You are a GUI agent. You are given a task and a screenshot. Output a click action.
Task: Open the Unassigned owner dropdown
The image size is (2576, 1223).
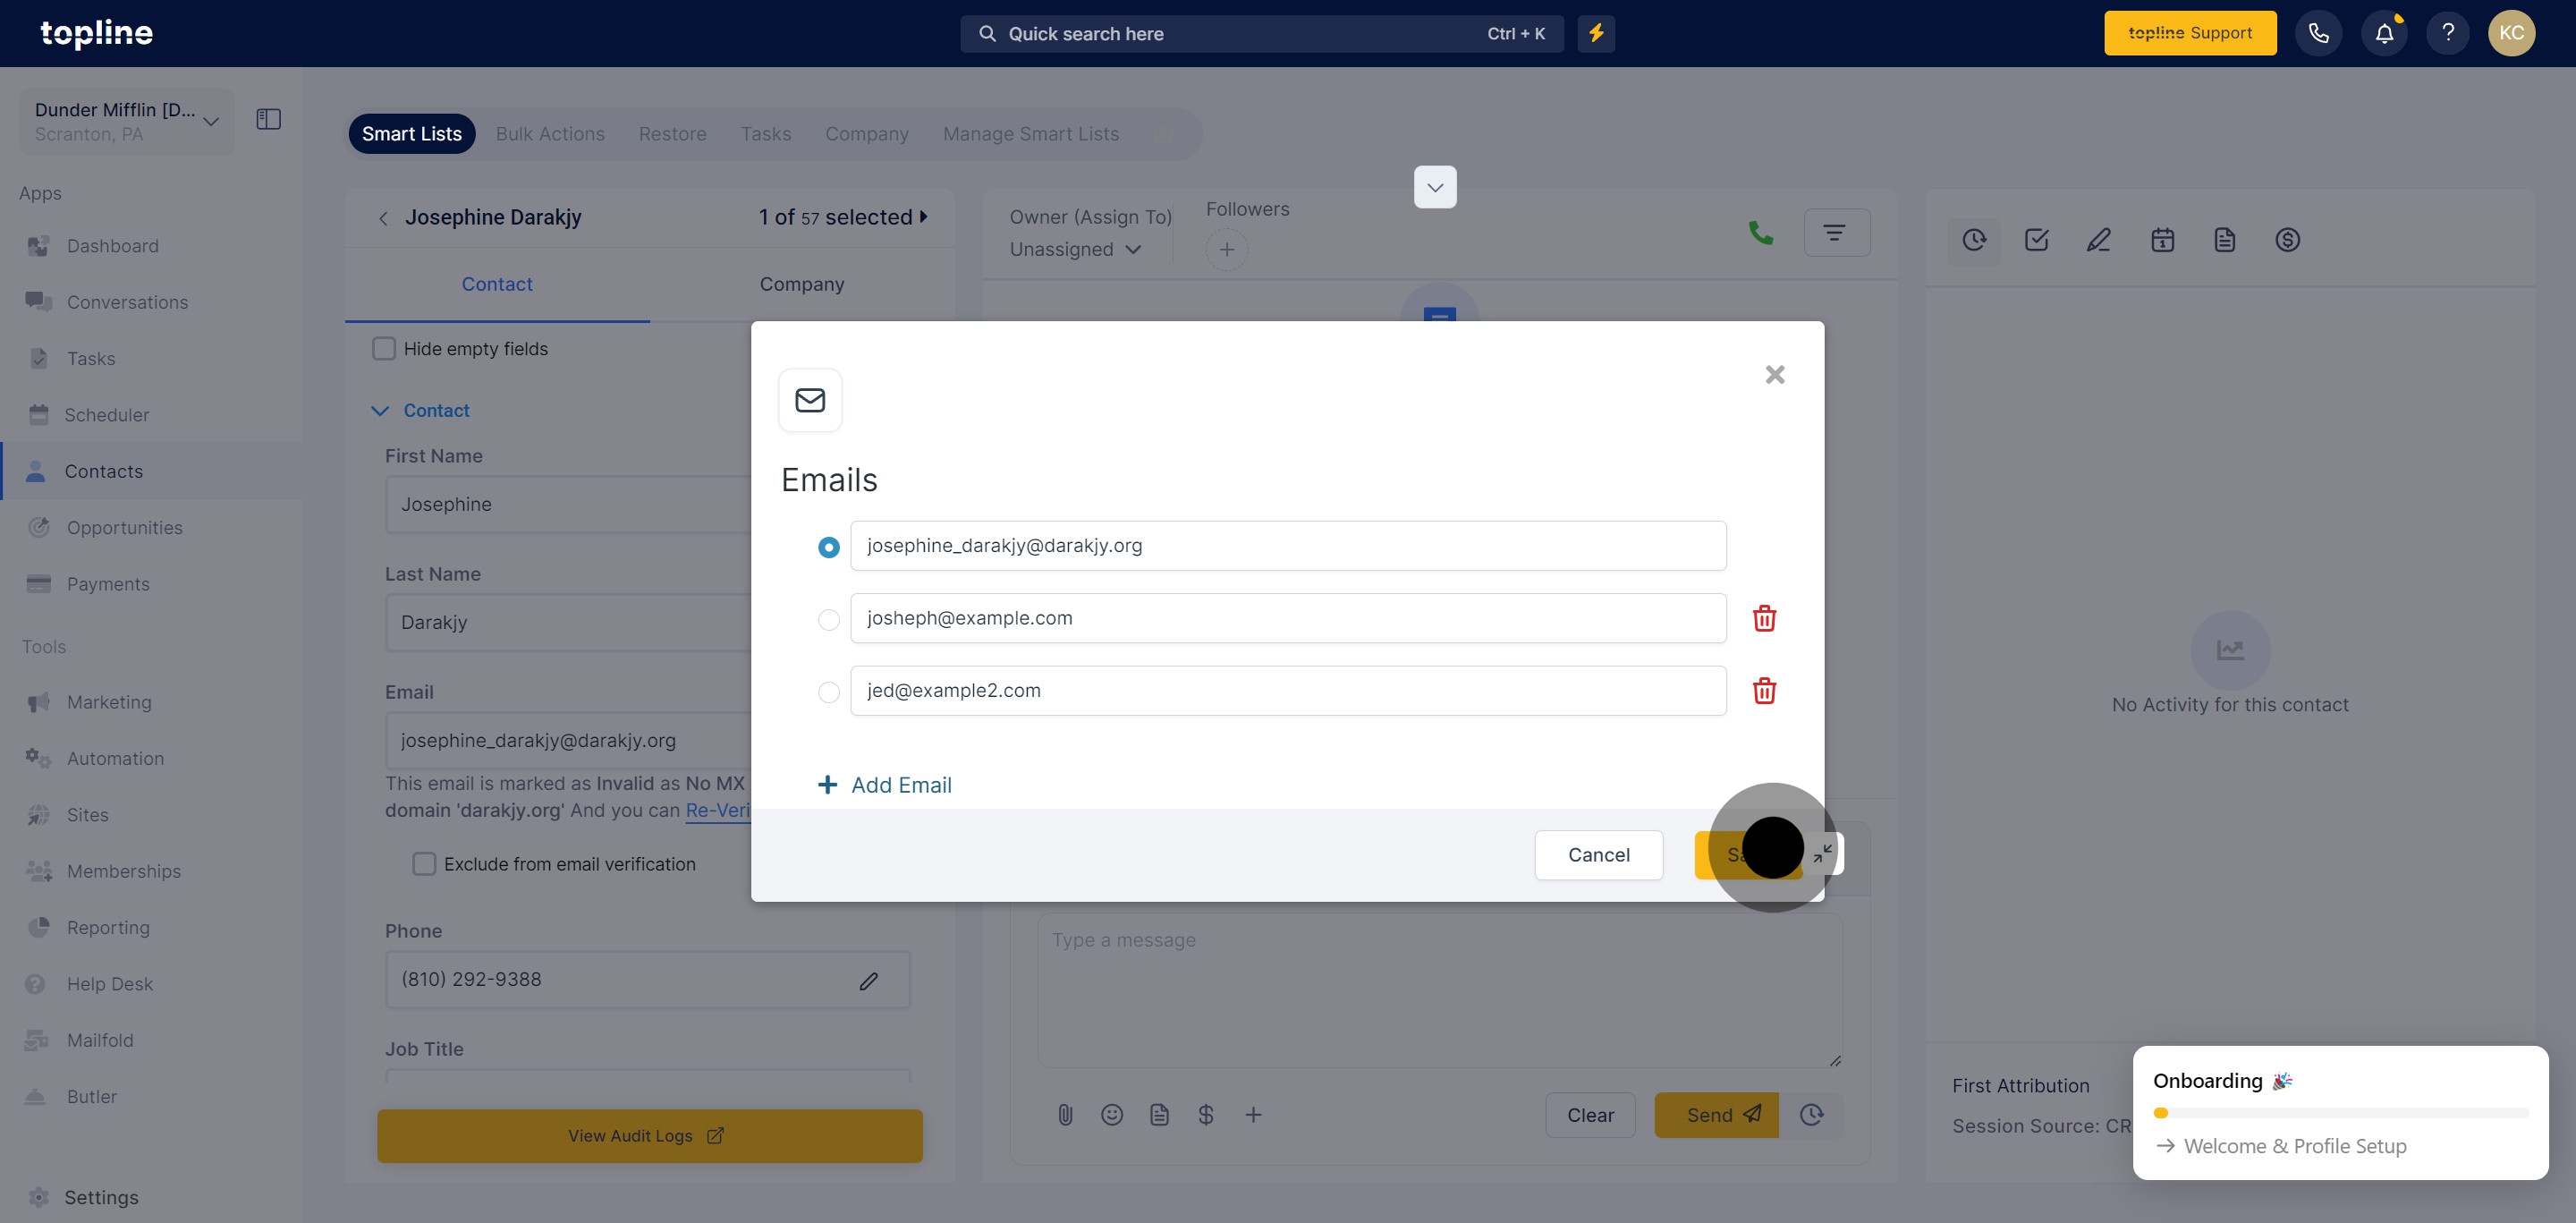(x=1075, y=250)
